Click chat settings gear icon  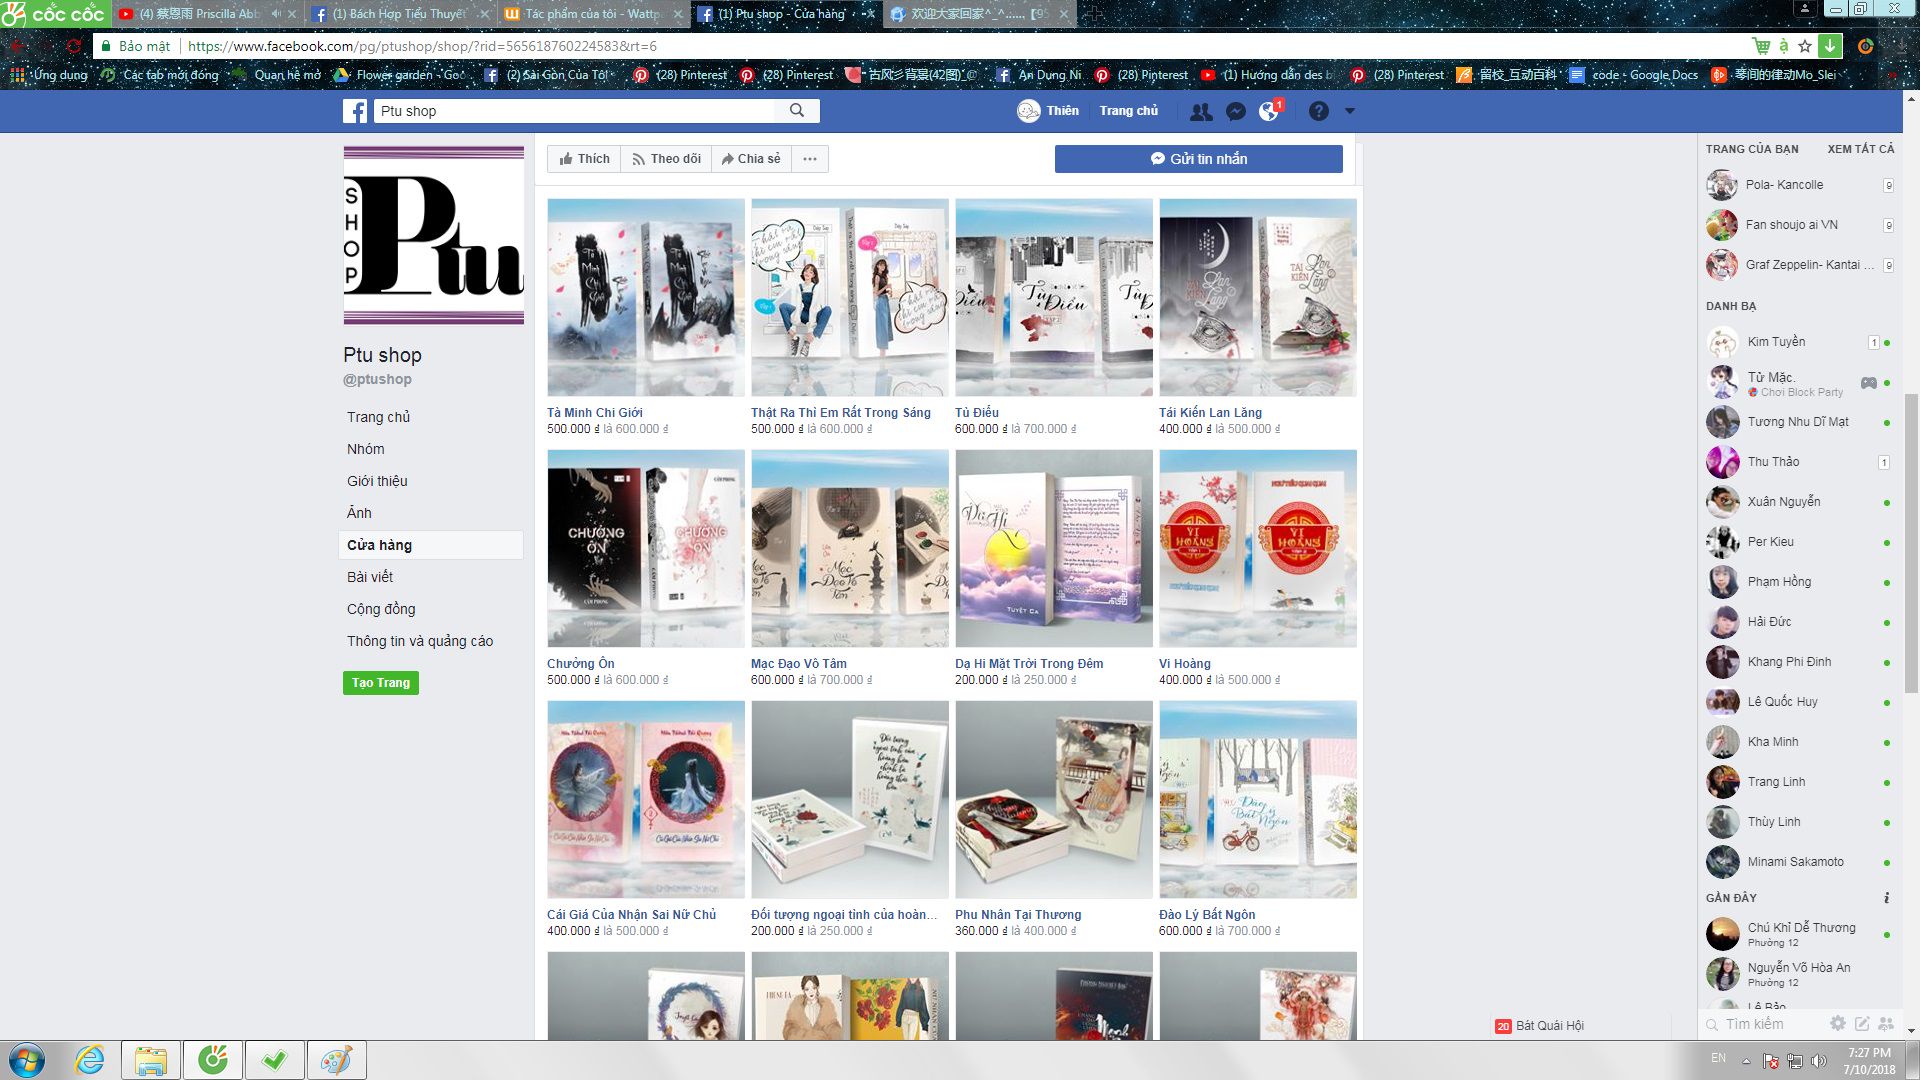tap(1837, 1023)
